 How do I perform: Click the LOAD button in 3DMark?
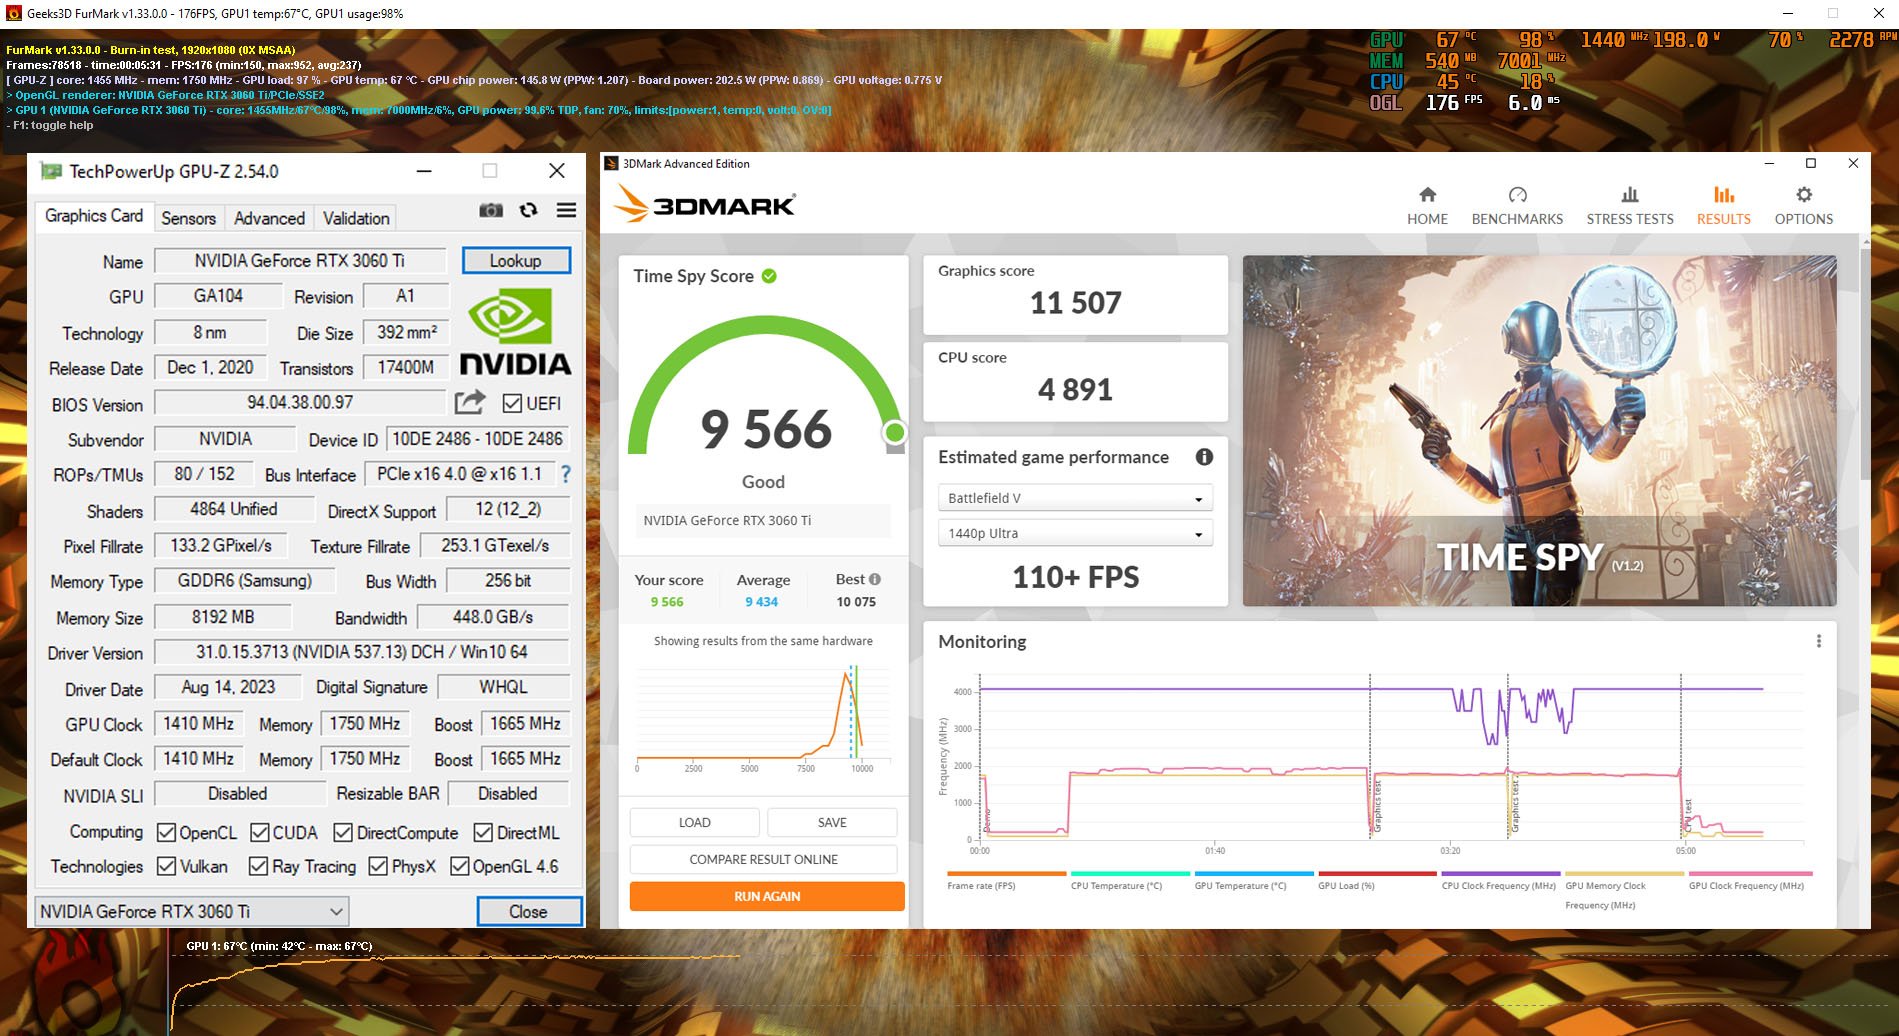point(694,822)
